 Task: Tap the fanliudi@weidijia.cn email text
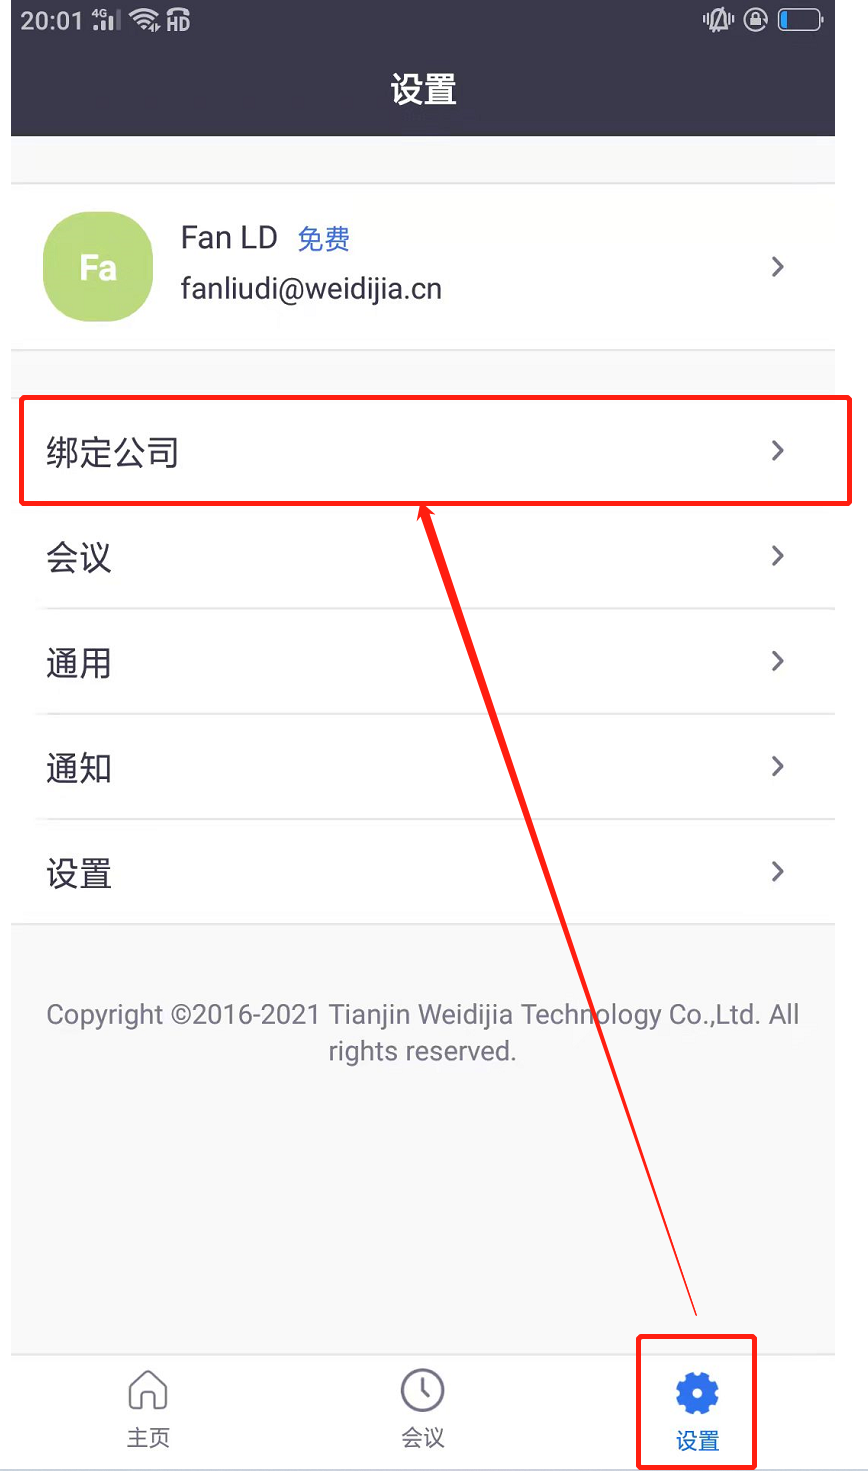(x=311, y=289)
